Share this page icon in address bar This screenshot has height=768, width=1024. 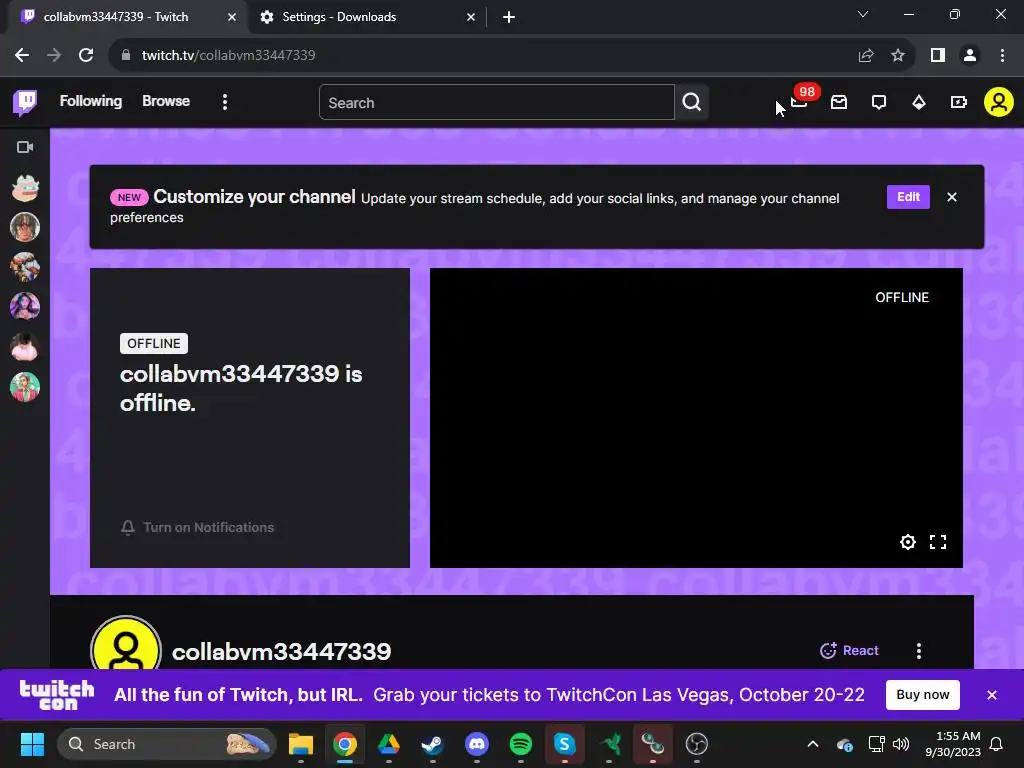click(x=866, y=55)
